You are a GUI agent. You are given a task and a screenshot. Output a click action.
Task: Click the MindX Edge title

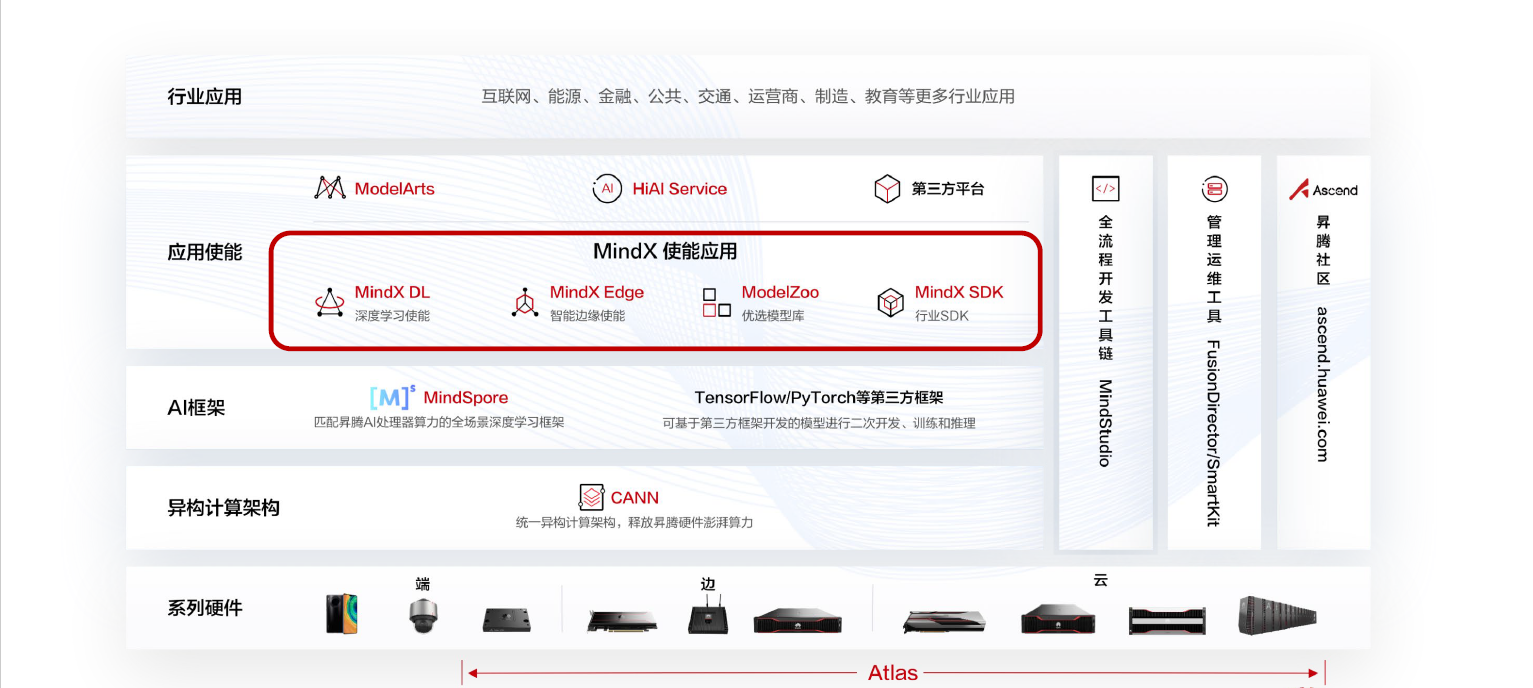click(597, 293)
